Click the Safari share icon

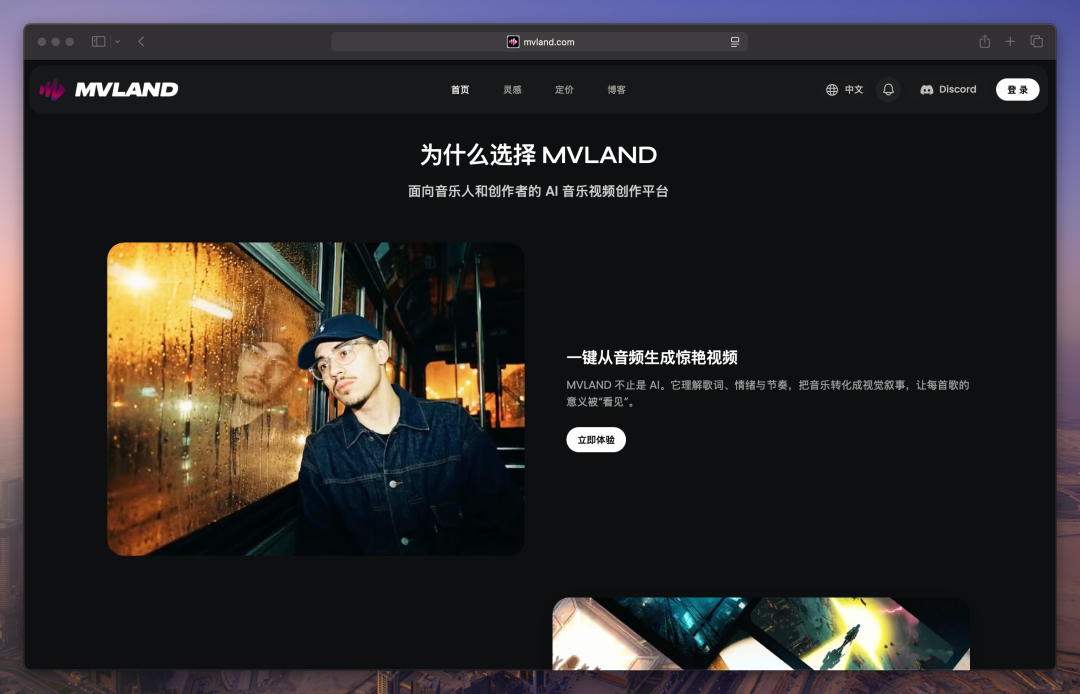985,41
